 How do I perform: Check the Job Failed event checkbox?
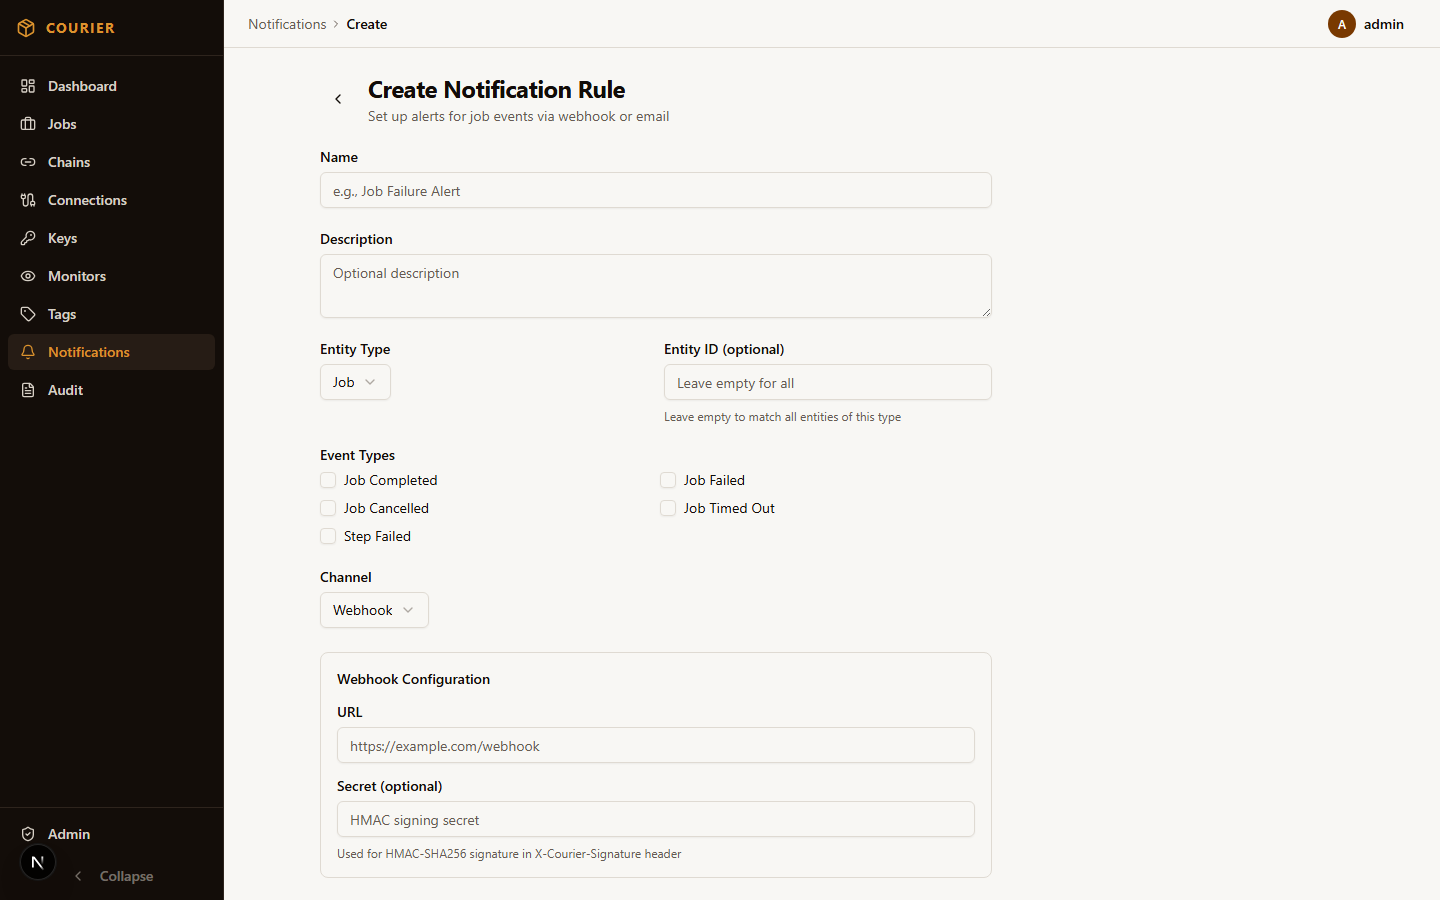click(667, 480)
